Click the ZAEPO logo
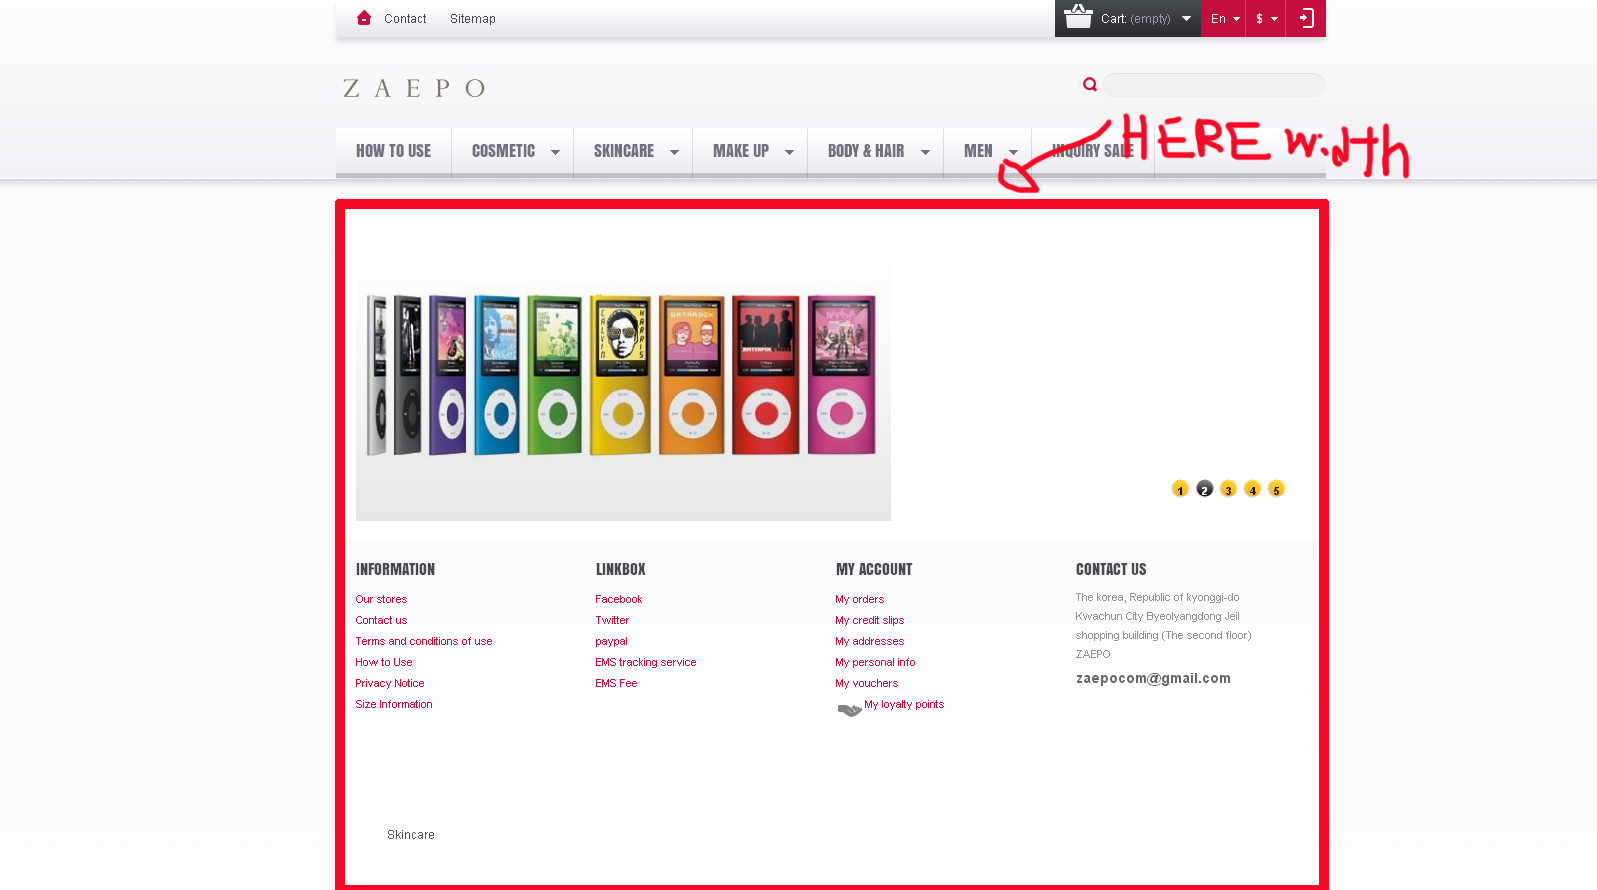Viewport: 1597px width, 890px height. click(x=414, y=88)
